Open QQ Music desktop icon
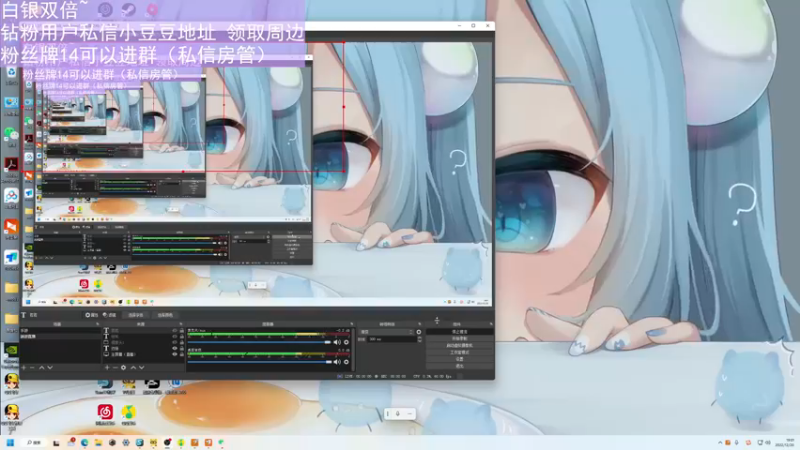 click(129, 414)
